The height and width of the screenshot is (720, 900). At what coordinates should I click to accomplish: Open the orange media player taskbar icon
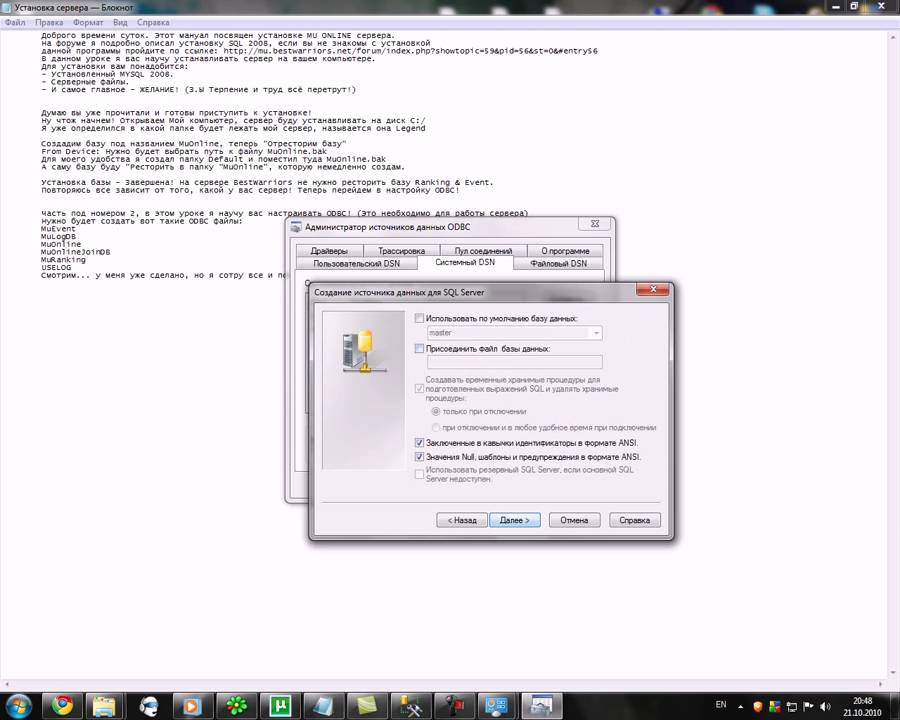point(192,705)
